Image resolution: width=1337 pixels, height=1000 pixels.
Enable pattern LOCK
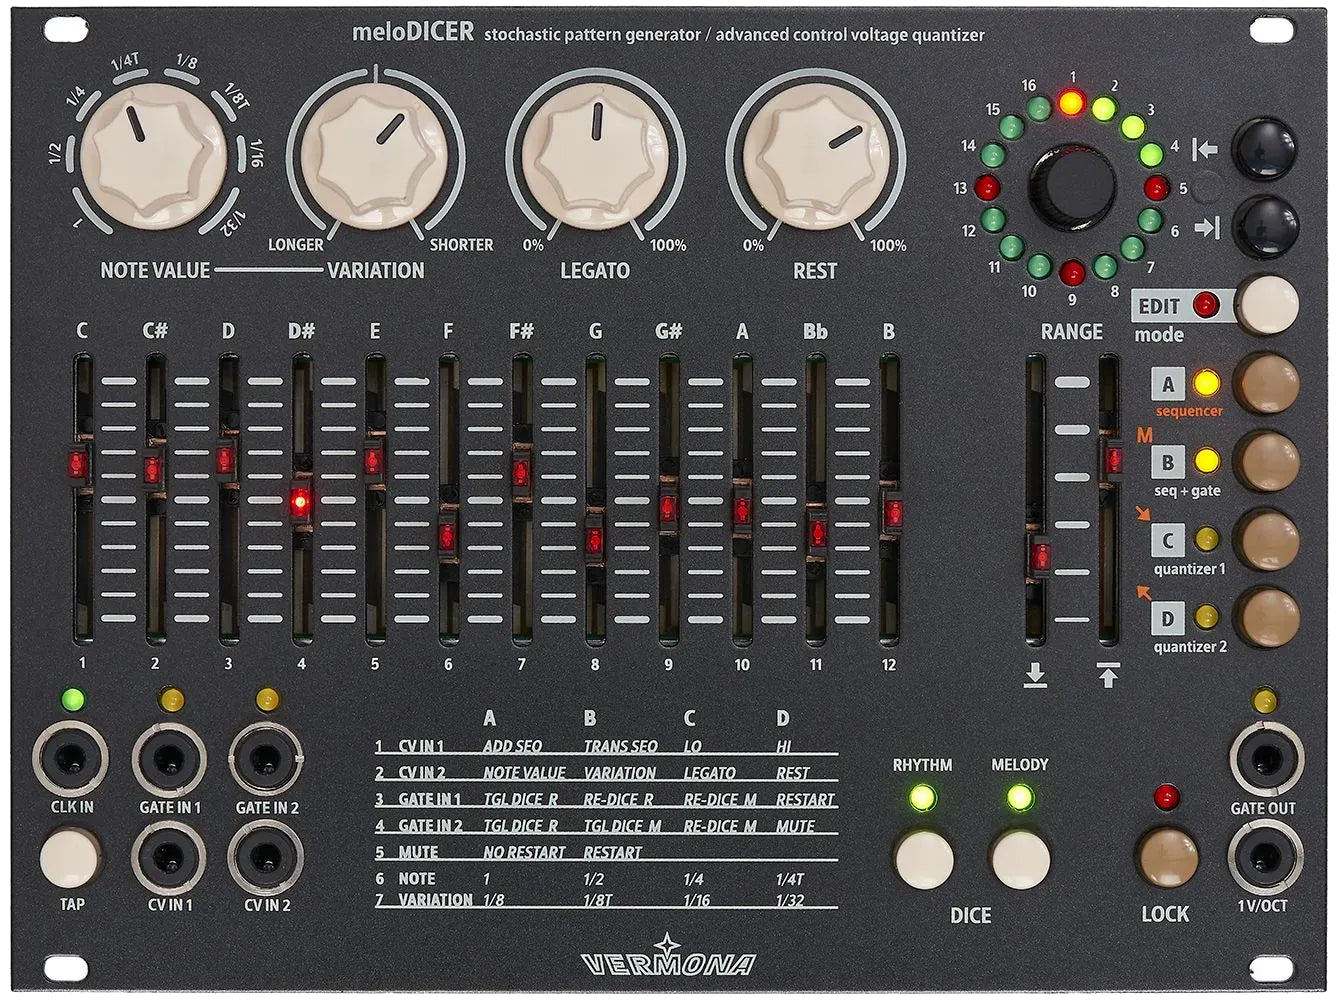(1168, 856)
